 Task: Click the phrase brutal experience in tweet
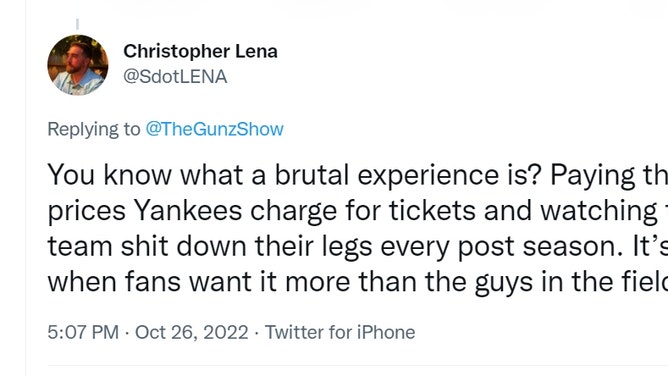click(x=387, y=175)
